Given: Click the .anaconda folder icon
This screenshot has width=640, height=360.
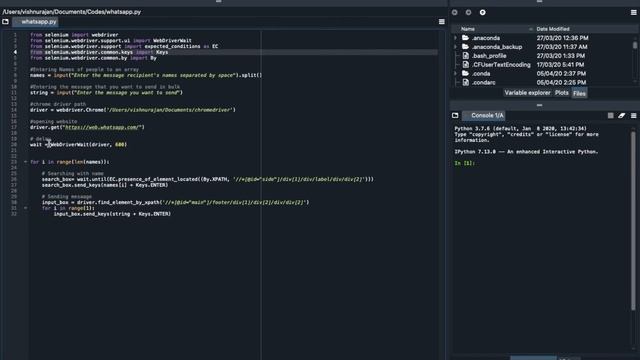Looking at the screenshot, I should click(465, 38).
